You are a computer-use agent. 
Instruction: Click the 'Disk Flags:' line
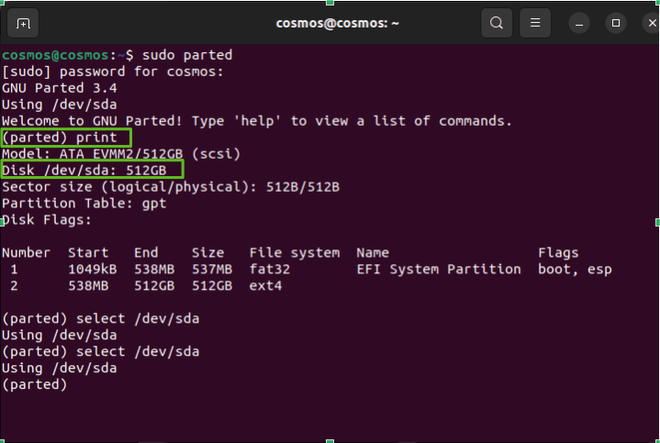(46, 220)
